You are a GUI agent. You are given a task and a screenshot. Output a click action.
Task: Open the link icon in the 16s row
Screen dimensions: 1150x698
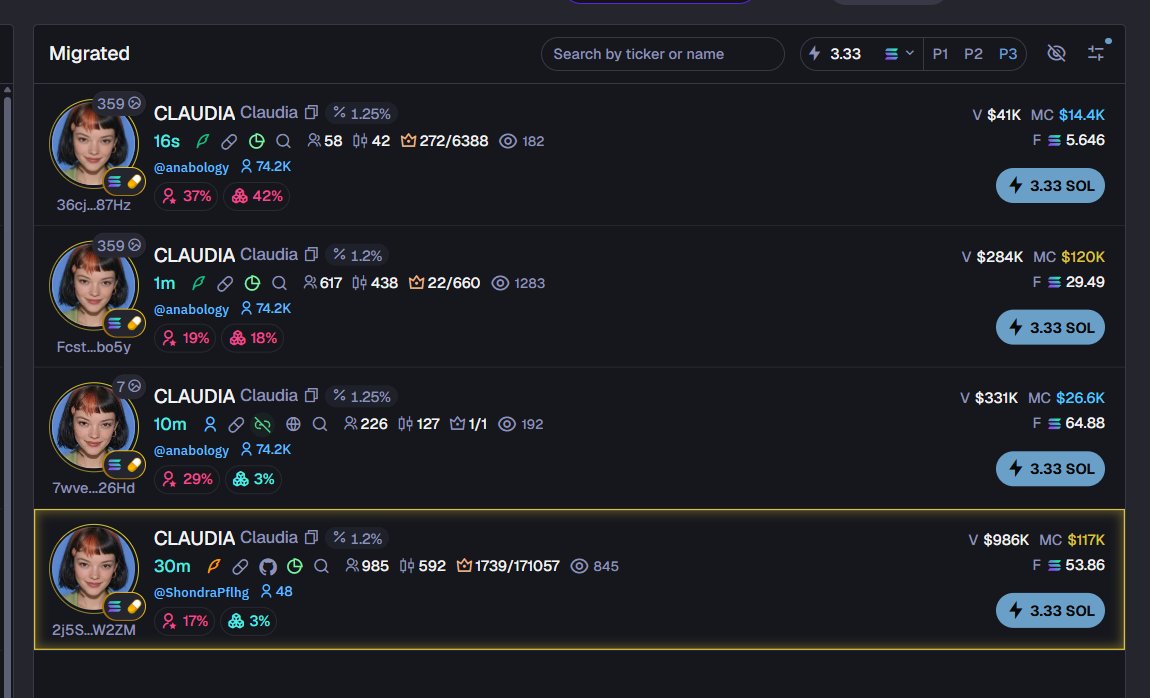click(229, 142)
